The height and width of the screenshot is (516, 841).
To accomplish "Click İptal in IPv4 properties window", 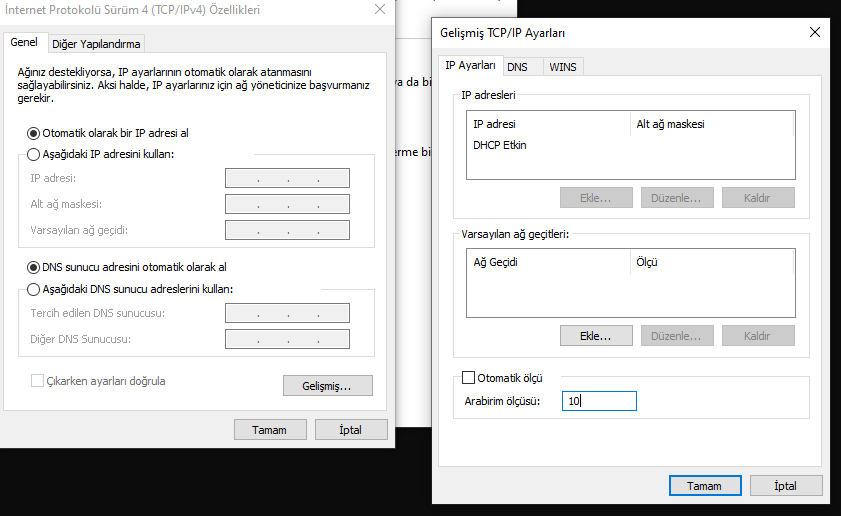I will [x=351, y=430].
